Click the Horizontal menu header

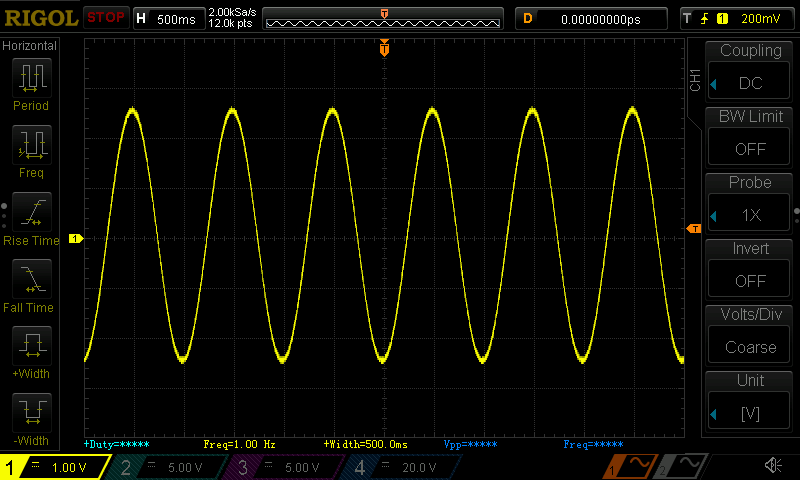(29, 46)
